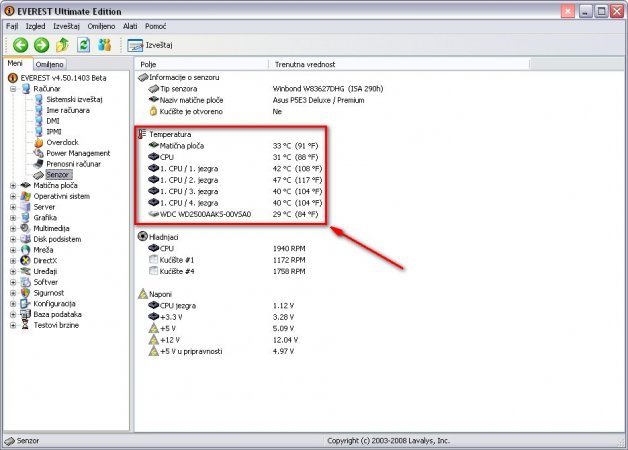Open the Alati menu
Viewport: 628px width, 450px height.
(x=130, y=26)
